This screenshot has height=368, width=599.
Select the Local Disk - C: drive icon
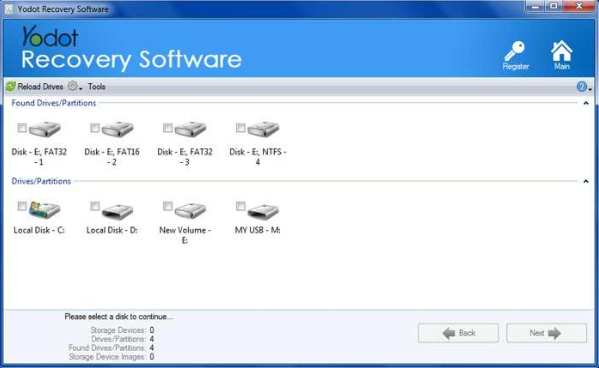[x=45, y=209]
